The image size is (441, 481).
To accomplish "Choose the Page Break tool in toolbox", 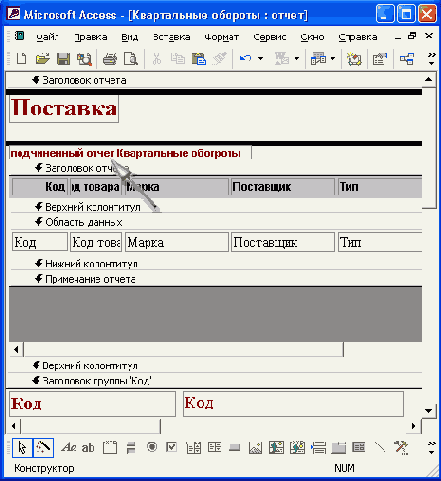I will [318, 448].
